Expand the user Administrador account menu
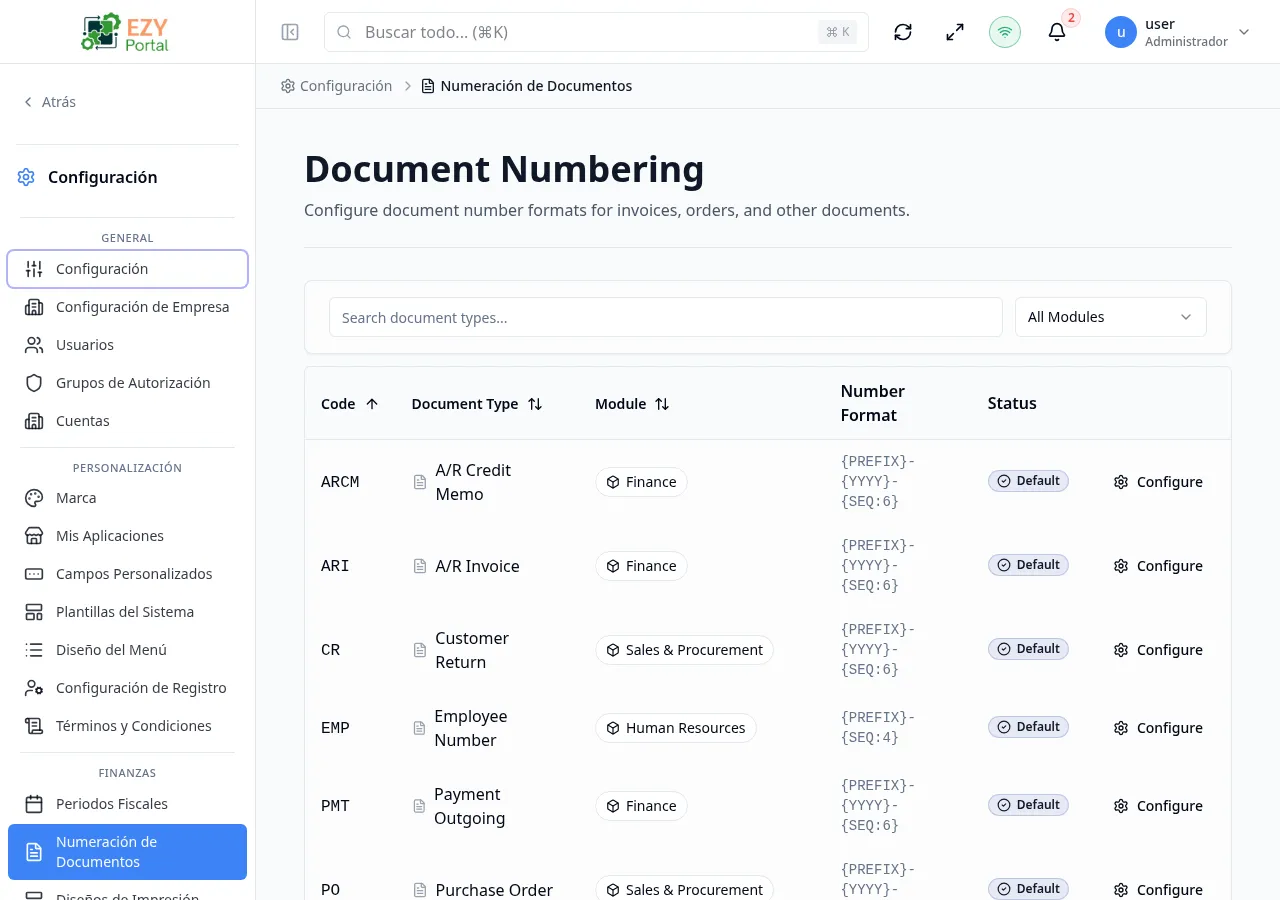 click(x=1179, y=32)
